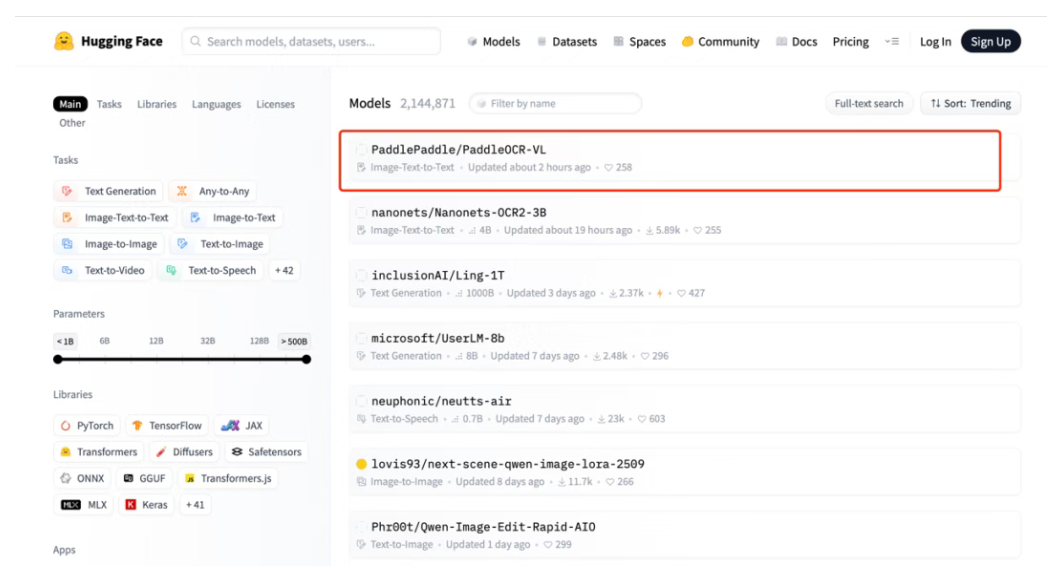Screen dimensions: 1056x582
Task: Expand the +41 more libraries list
Action: pos(195,505)
